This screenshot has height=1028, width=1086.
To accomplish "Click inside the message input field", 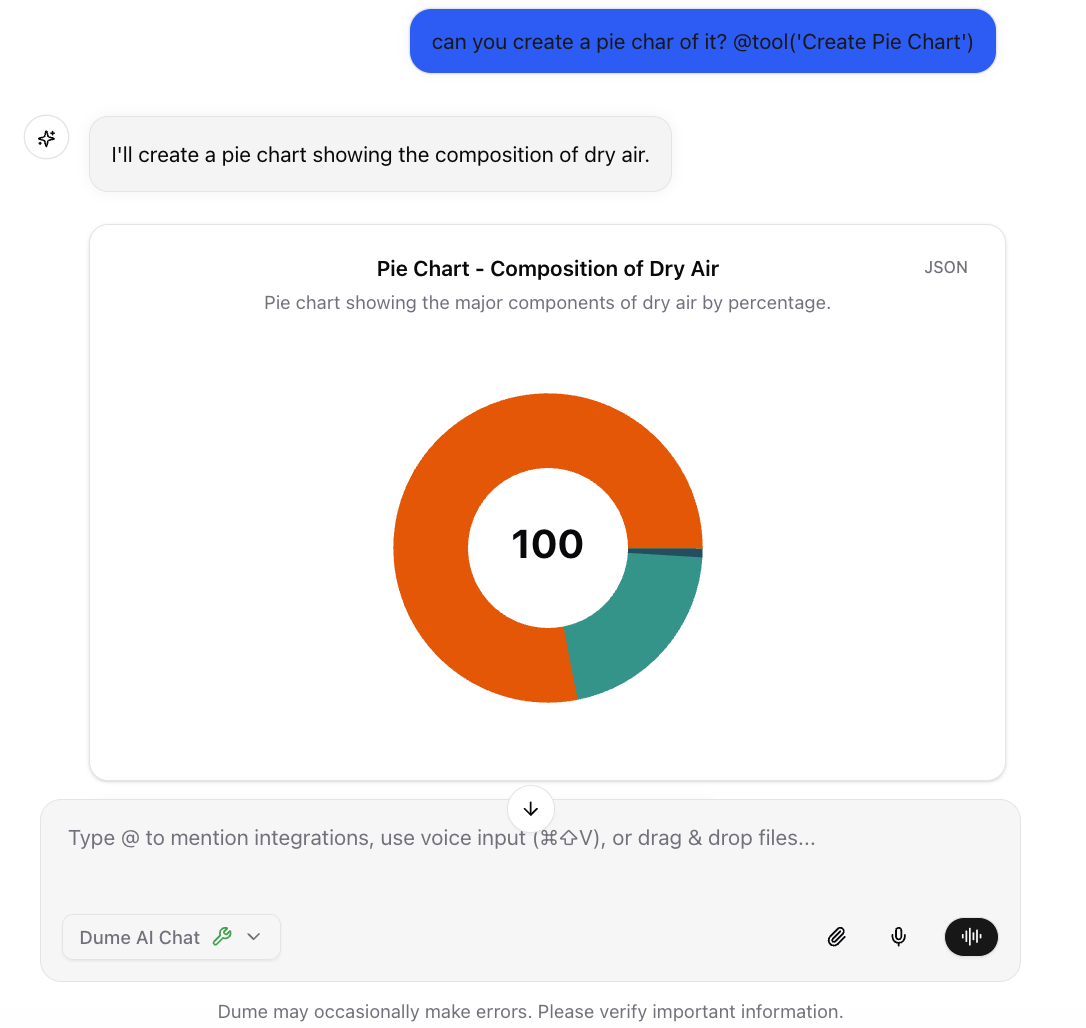I will [x=440, y=838].
